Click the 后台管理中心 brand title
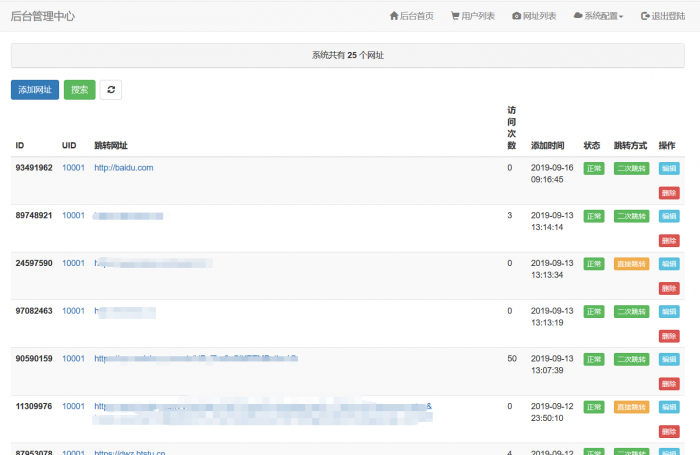This screenshot has height=455, width=700. click(x=42, y=16)
